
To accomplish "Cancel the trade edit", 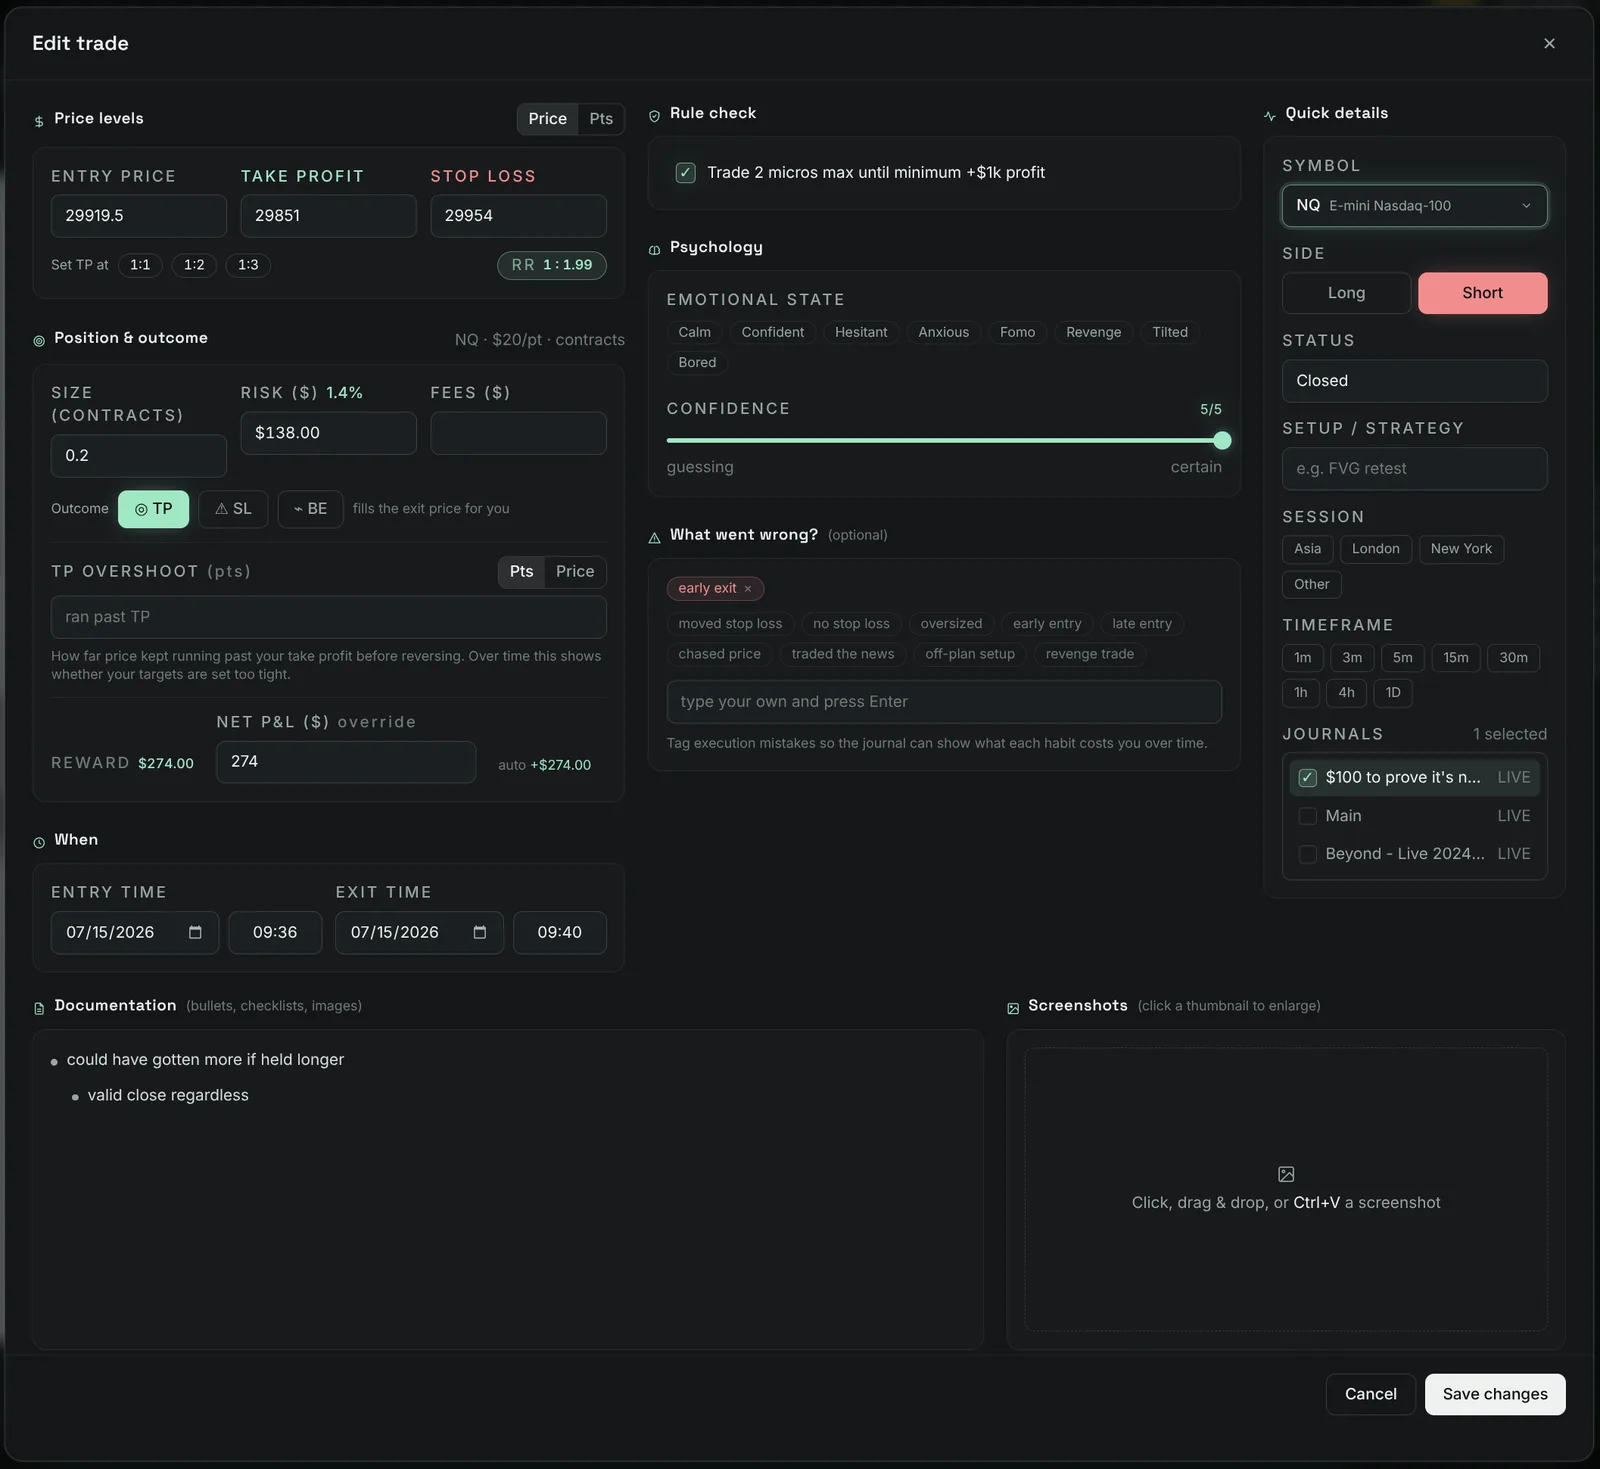I will (x=1370, y=1394).
